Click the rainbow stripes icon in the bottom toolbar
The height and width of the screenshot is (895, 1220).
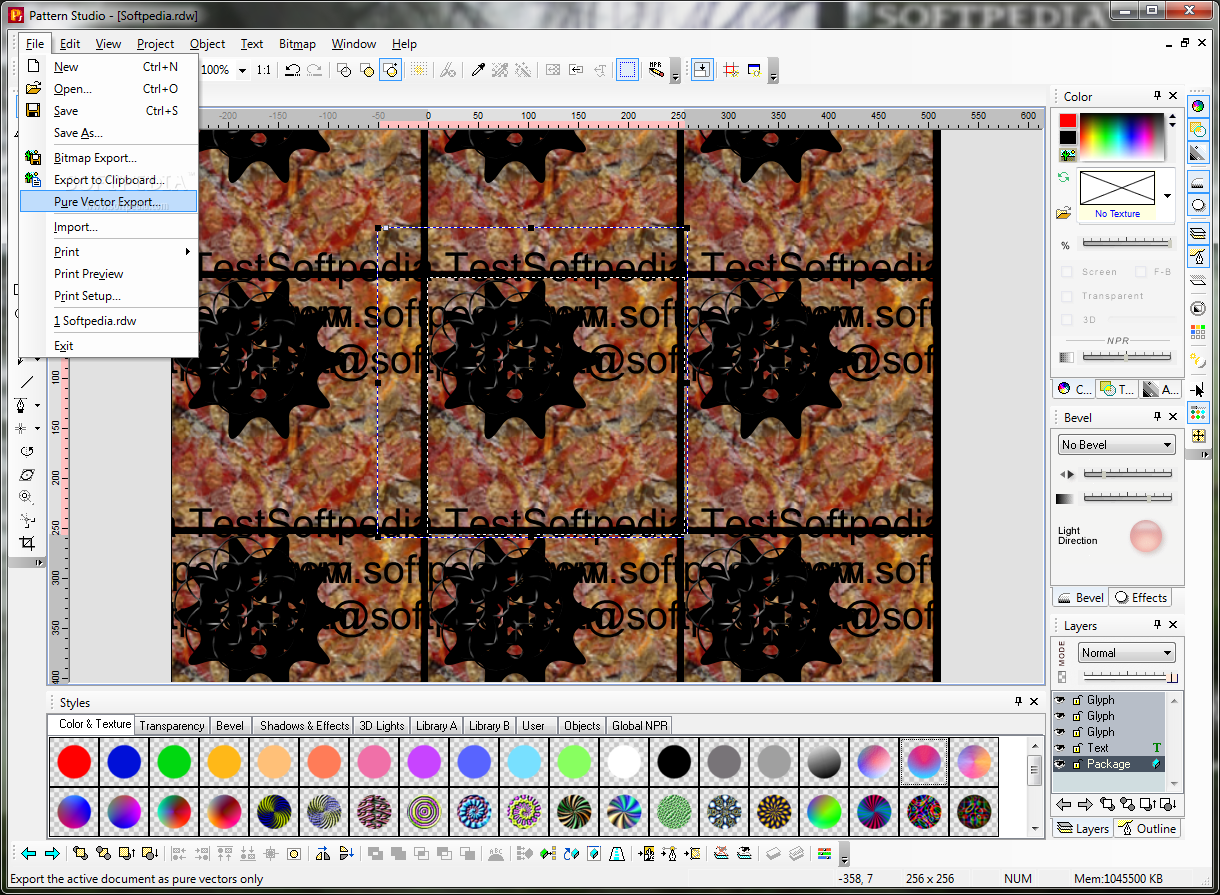[x=824, y=853]
